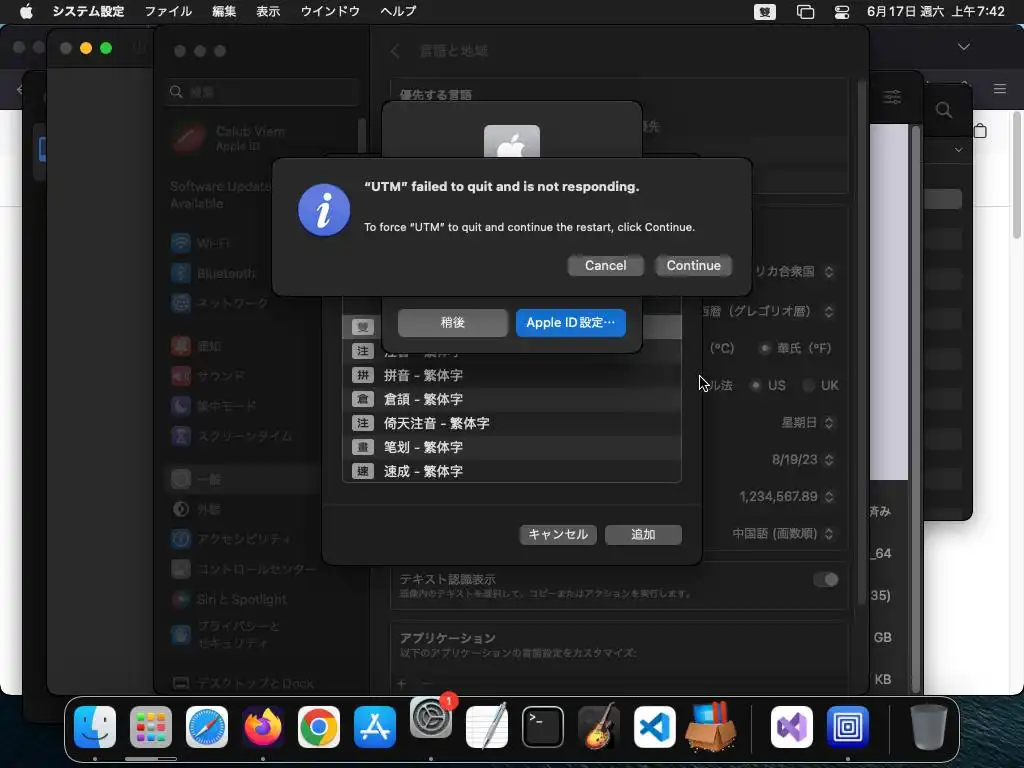The height and width of the screenshot is (768, 1024).
Task: Click キャンセル in the input source sheet
Action: click(558, 534)
